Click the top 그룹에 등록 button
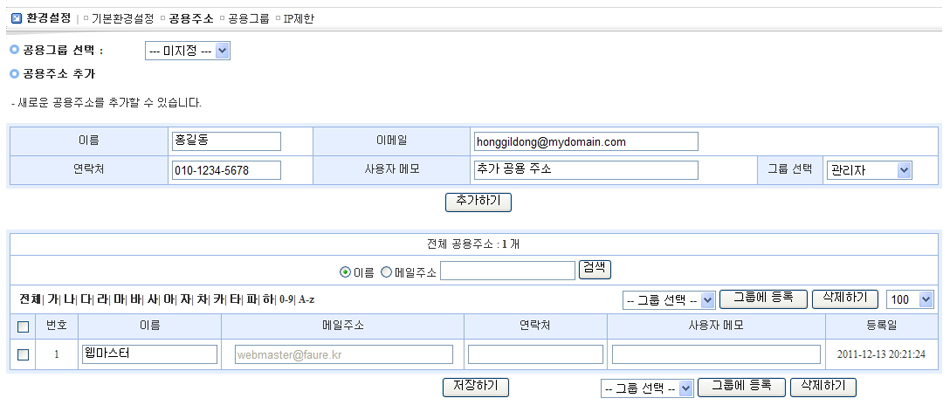 tap(762, 298)
